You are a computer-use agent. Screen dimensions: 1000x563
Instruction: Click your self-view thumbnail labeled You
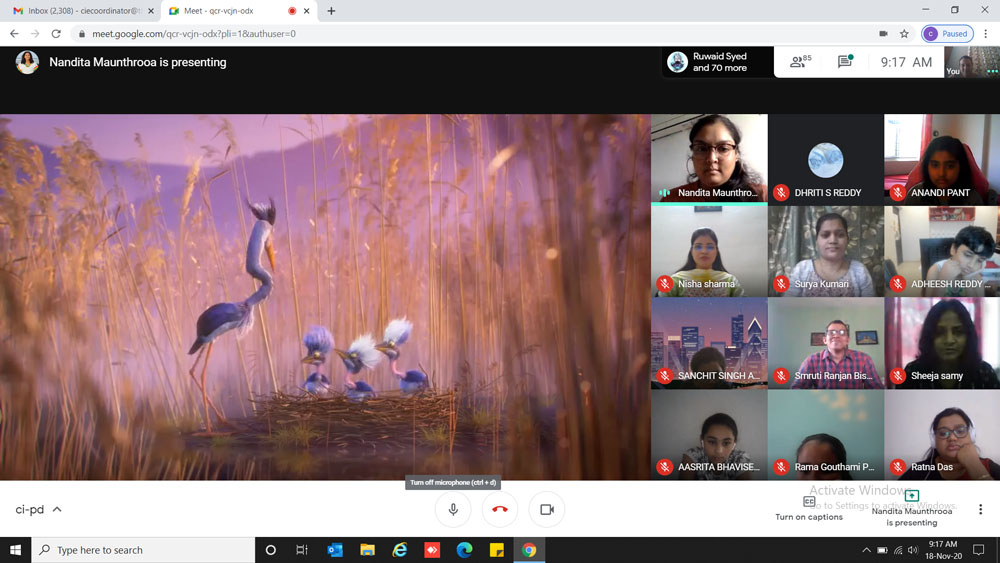pyautogui.click(x=972, y=62)
